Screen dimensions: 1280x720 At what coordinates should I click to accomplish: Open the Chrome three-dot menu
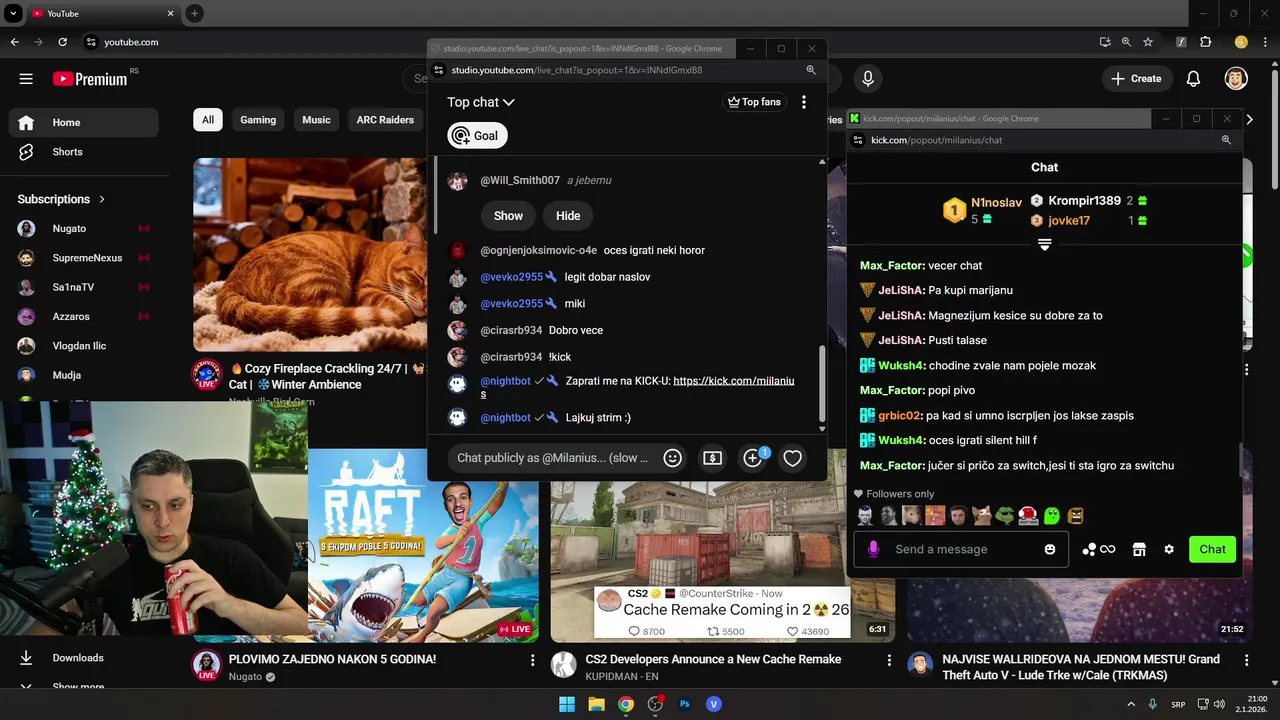click(1266, 42)
